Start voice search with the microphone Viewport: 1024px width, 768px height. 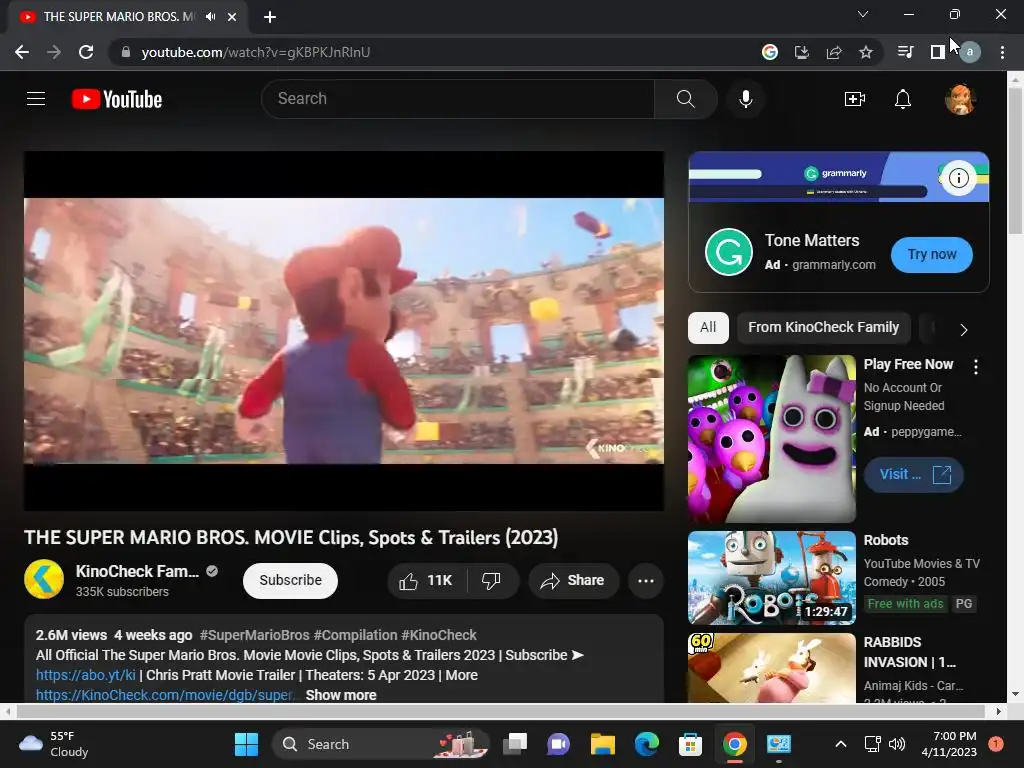pos(746,99)
